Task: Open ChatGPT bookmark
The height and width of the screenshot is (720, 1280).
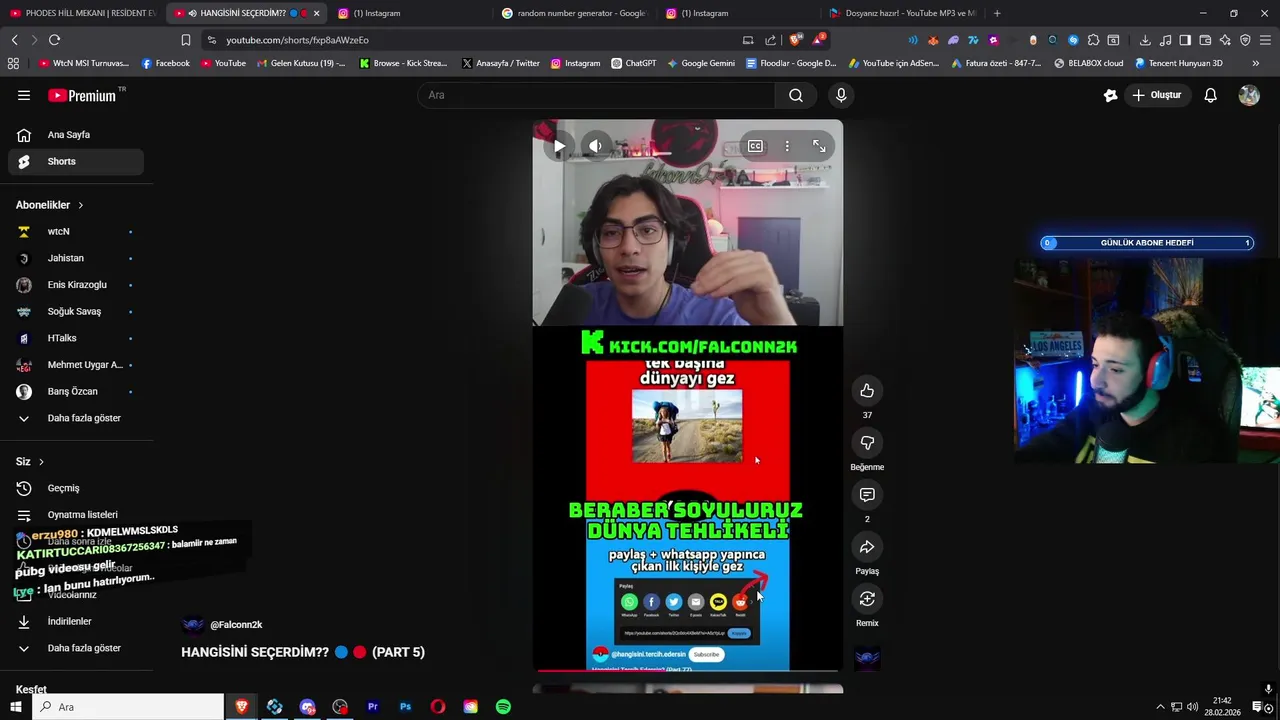Action: [x=633, y=63]
